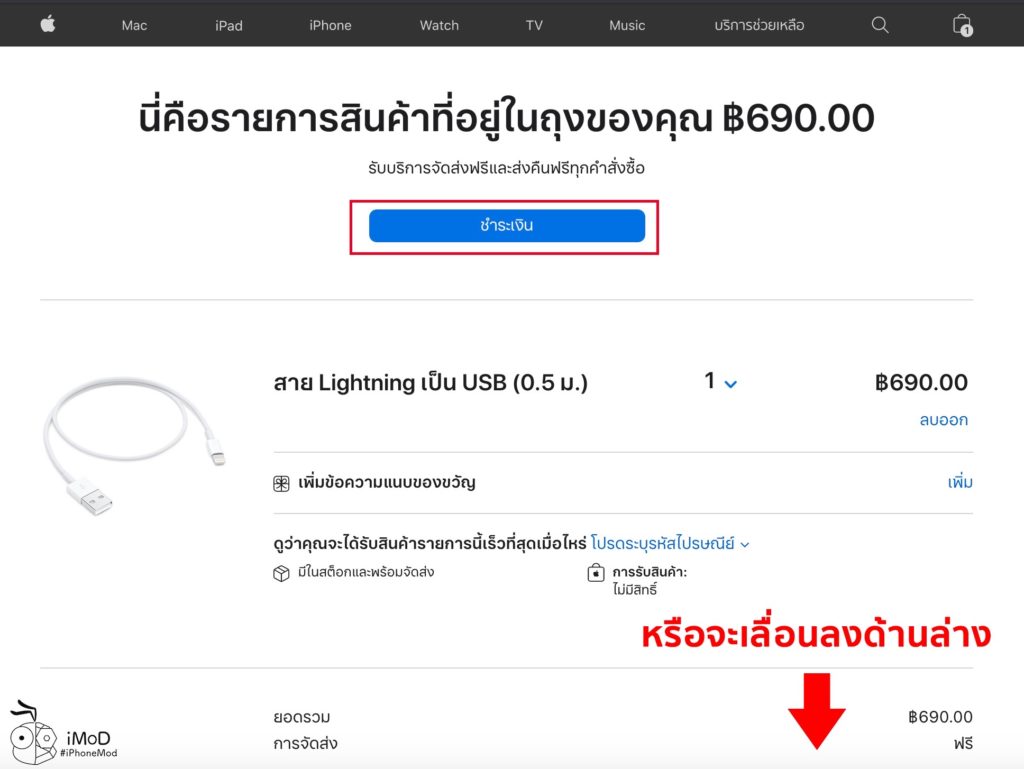Click the gift message icon

(281, 484)
